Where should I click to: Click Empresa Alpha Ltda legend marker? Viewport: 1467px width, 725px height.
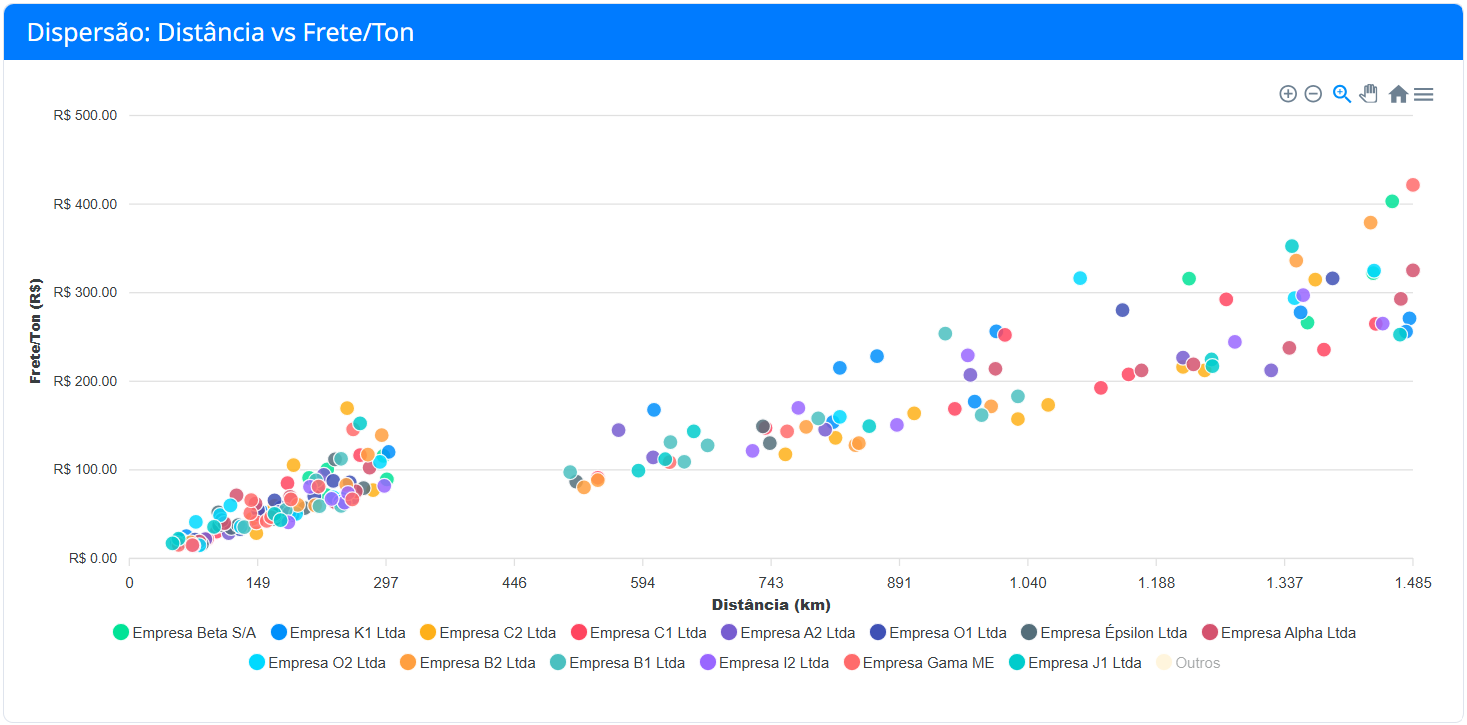click(x=1210, y=633)
